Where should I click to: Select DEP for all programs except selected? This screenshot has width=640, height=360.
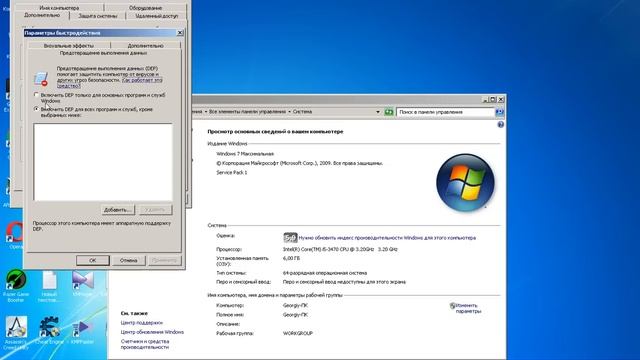[x=36, y=109]
